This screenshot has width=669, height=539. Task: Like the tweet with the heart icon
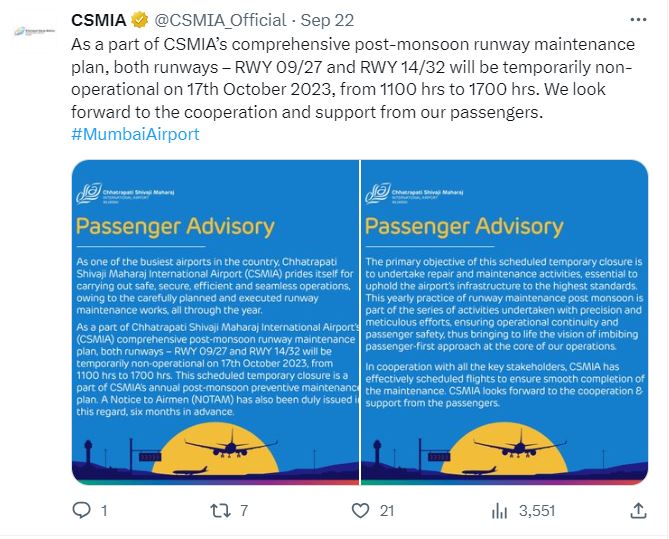[360, 511]
